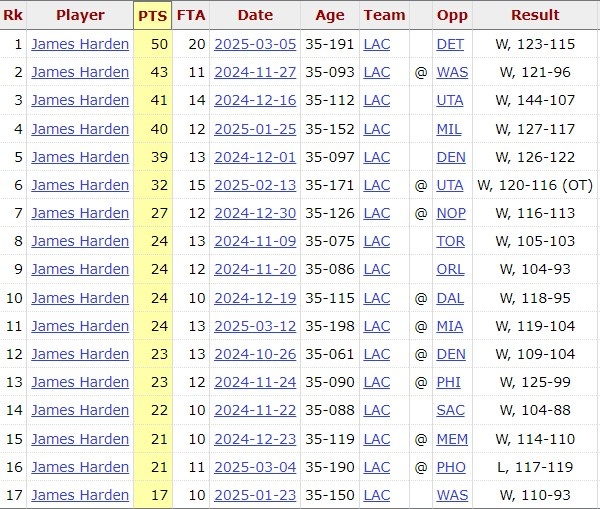600x509 pixels.
Task: Open the 2024-11-27 game box score
Action: pyautogui.click(x=255, y=72)
